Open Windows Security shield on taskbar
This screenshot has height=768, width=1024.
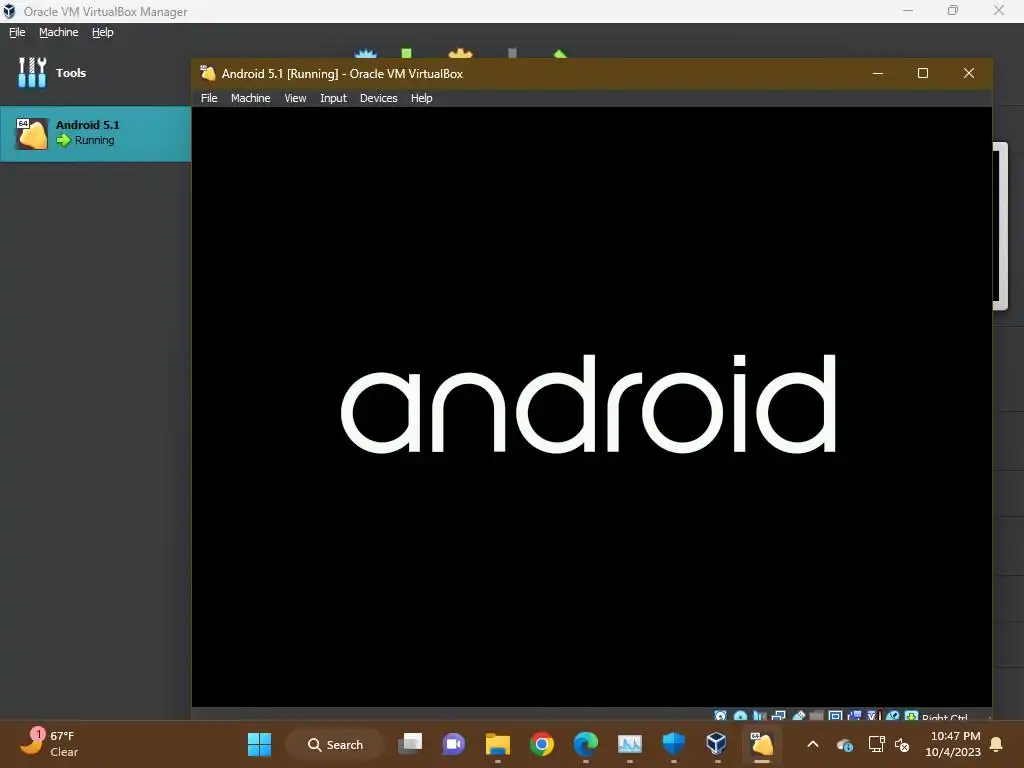(673, 744)
